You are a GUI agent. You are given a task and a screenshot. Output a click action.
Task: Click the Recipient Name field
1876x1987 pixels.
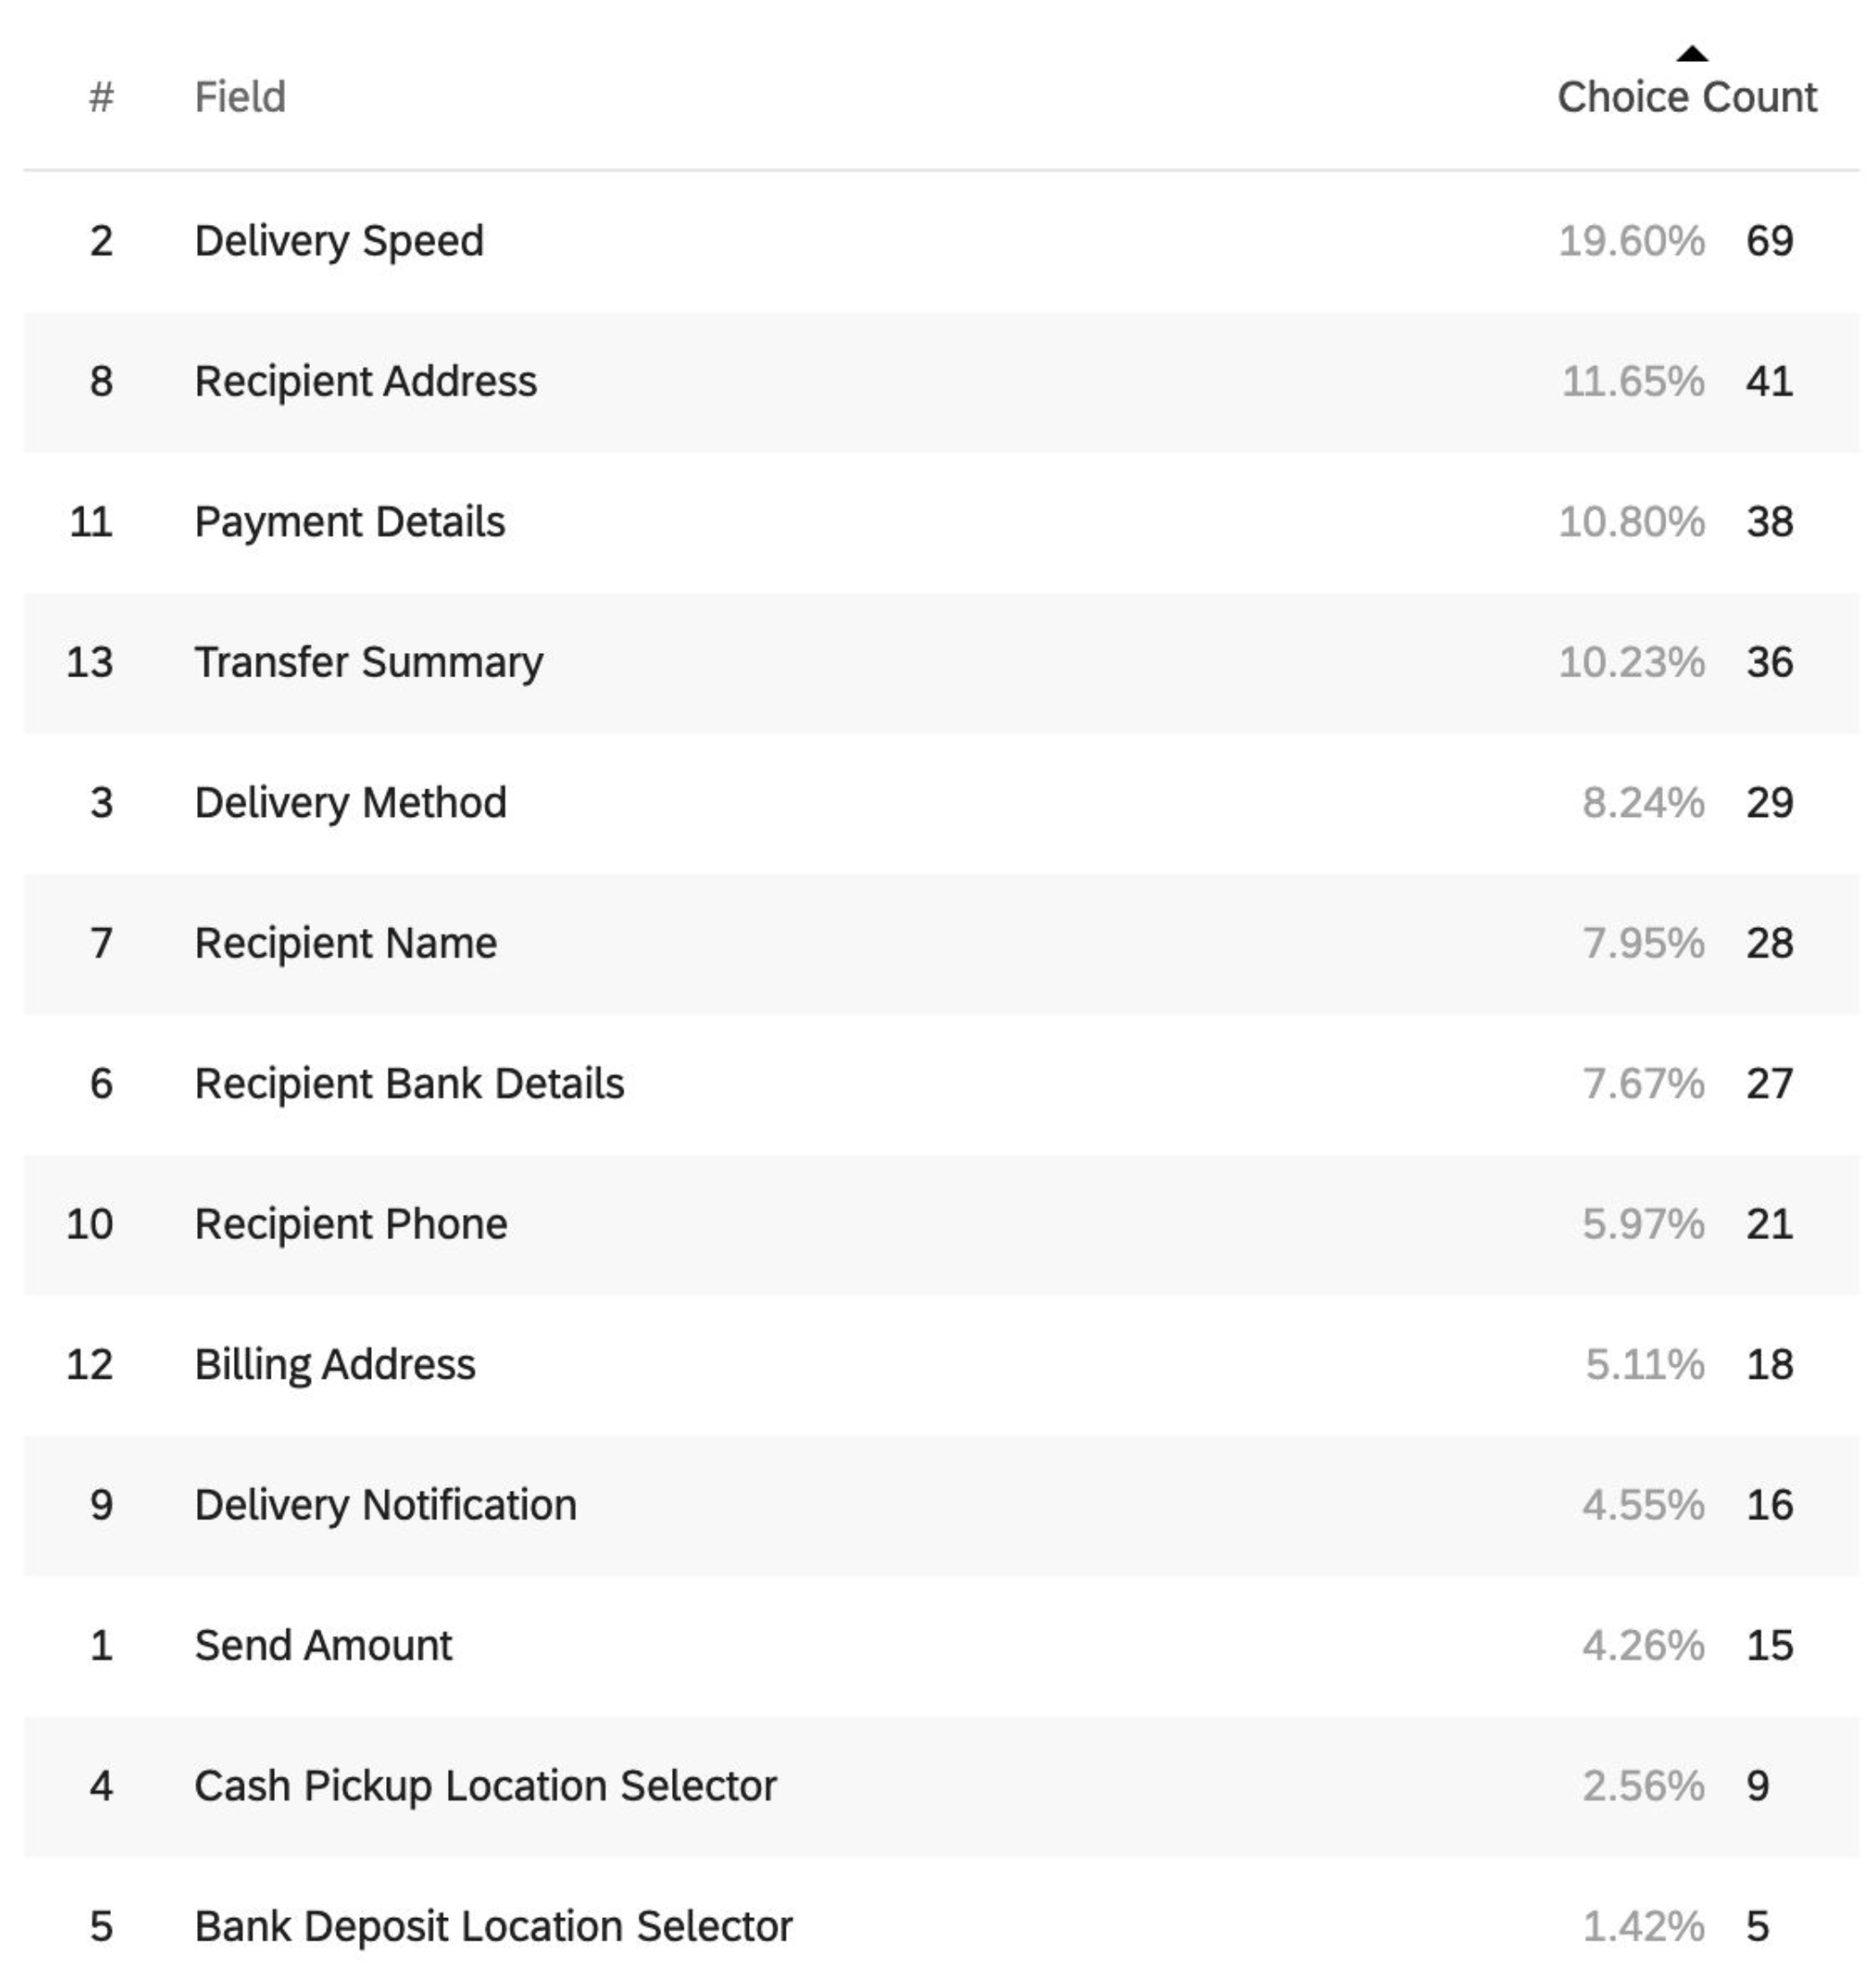(x=346, y=943)
